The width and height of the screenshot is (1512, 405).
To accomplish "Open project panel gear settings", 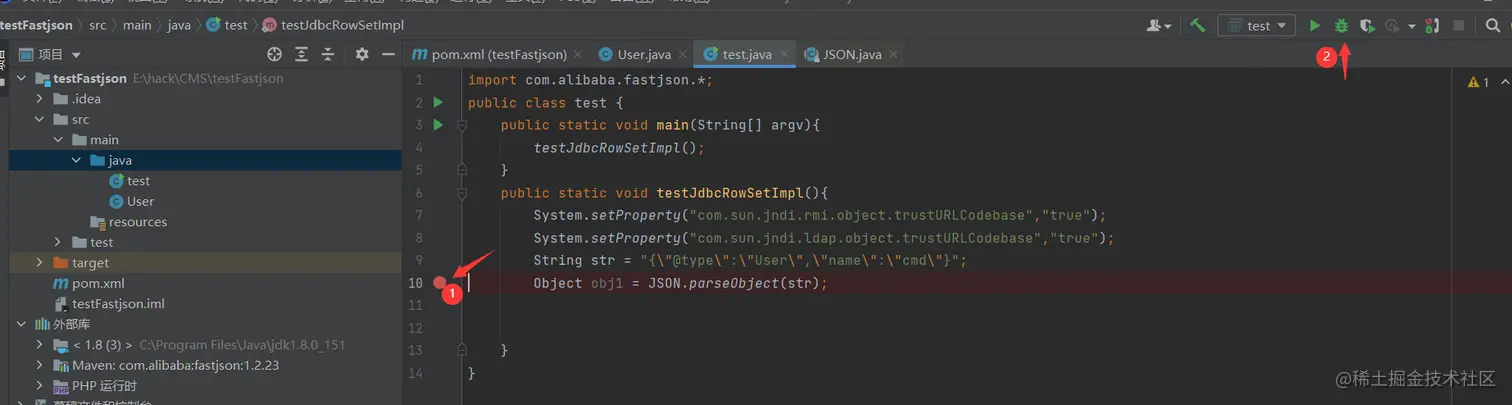I will [362, 54].
